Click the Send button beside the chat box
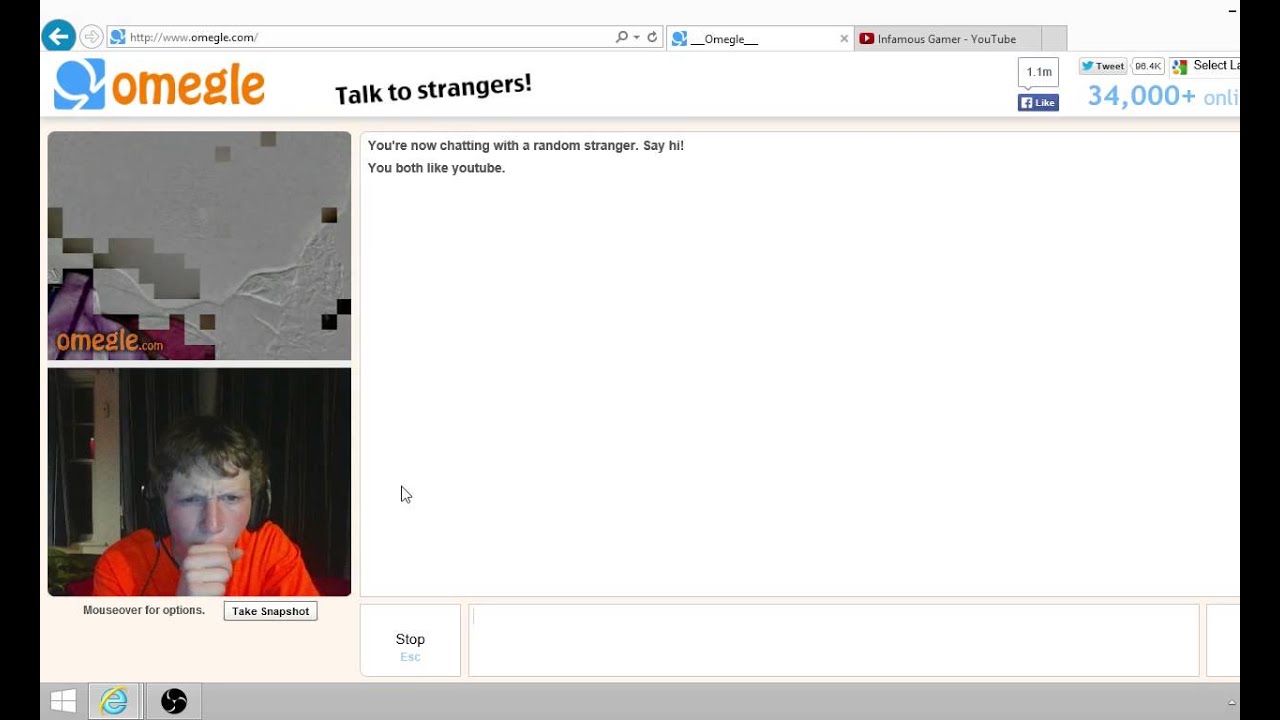1280x720 pixels. pos(1223,640)
